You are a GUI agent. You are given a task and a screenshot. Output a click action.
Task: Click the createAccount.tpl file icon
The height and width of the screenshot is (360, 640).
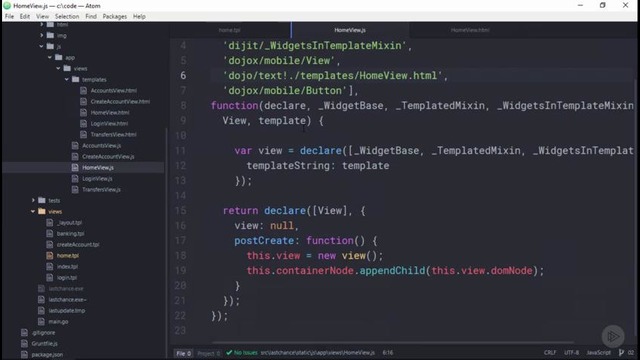[x=50, y=244]
